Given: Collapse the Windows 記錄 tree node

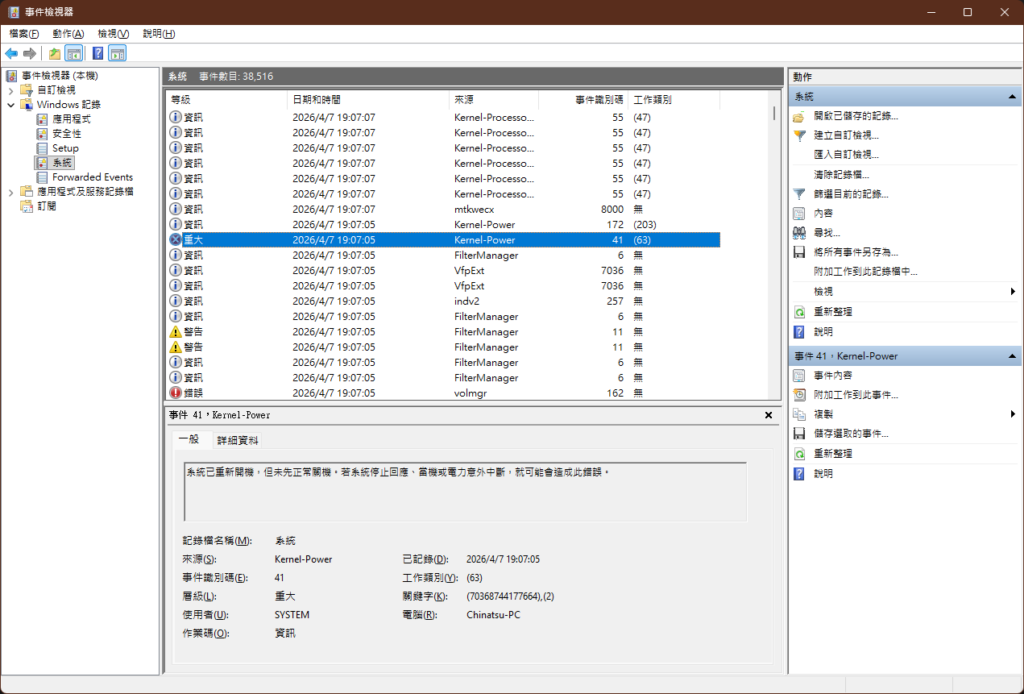Looking at the screenshot, I should pyautogui.click(x=12, y=105).
